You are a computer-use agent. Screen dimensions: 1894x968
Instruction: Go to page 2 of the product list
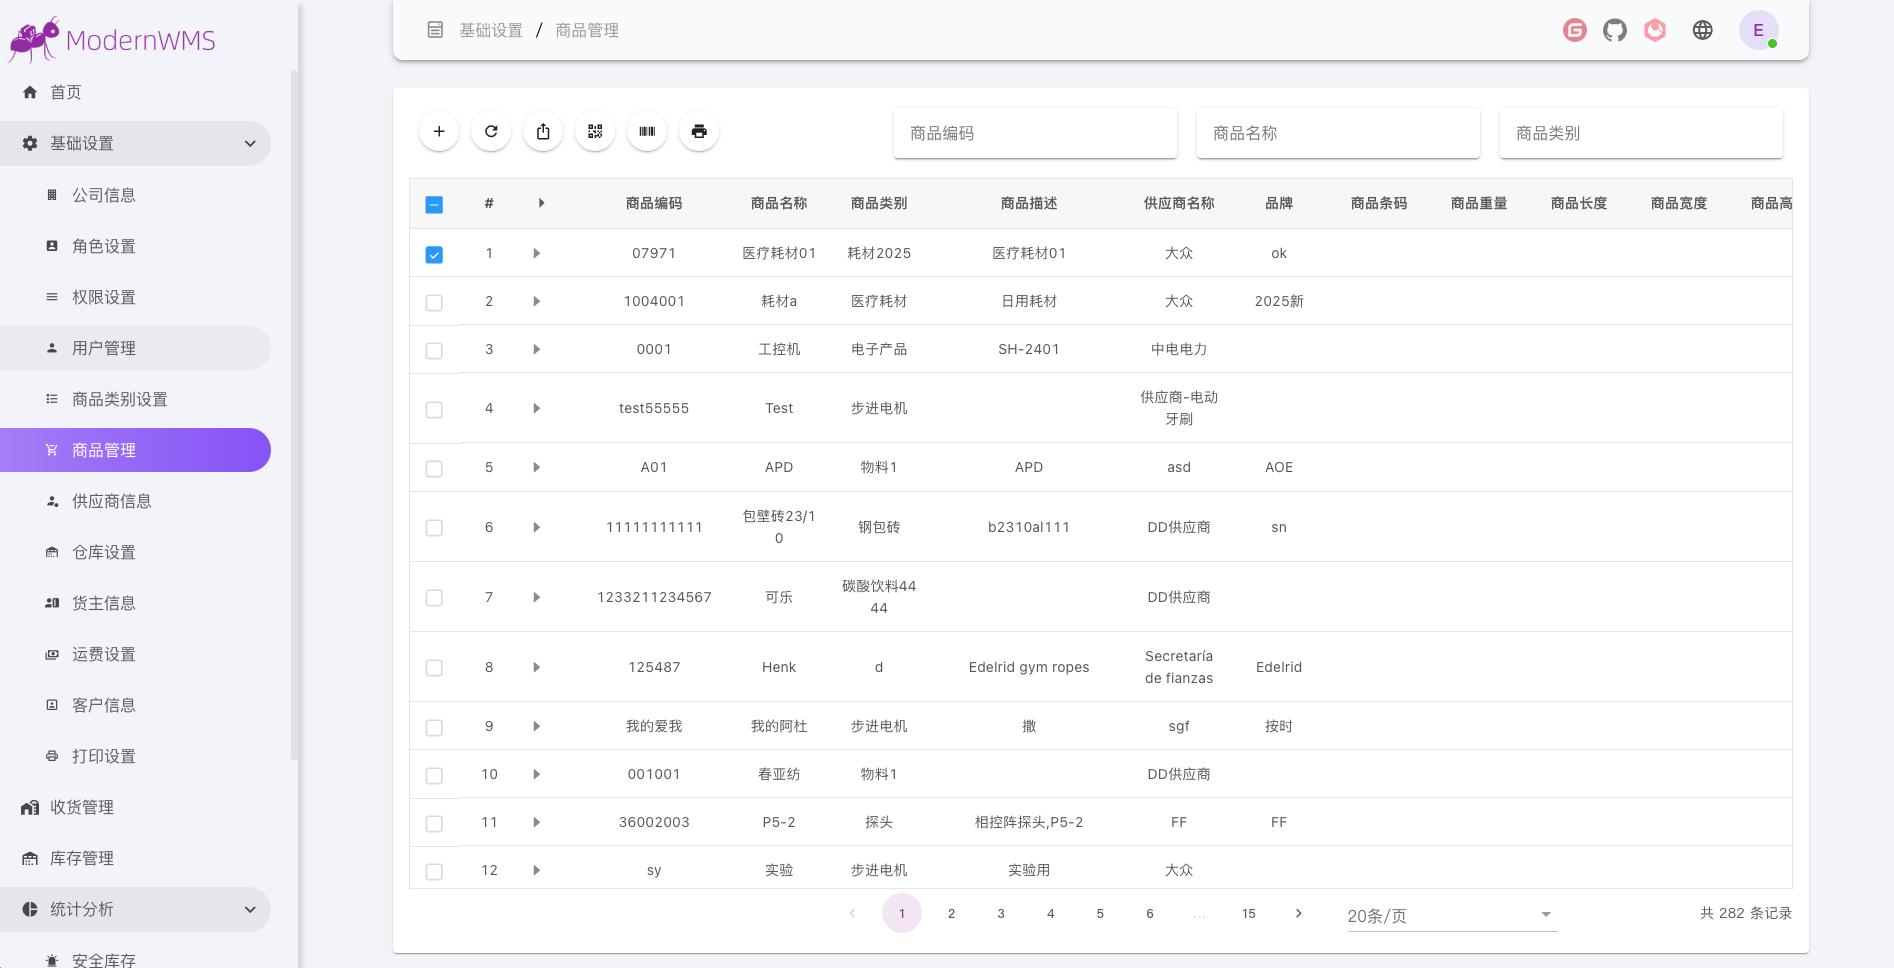(951, 913)
